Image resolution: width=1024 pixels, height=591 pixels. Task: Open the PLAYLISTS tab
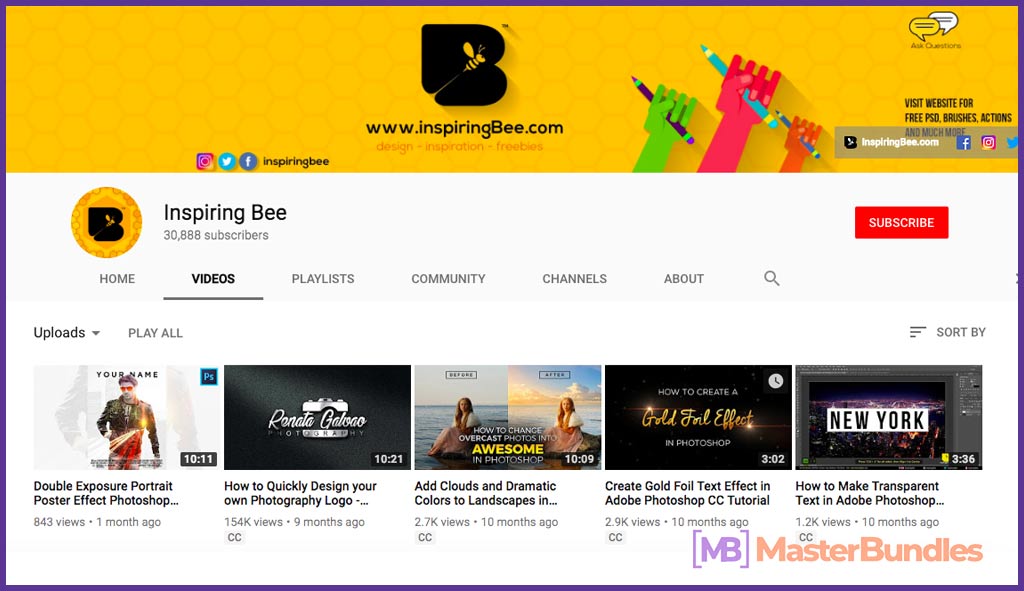[x=323, y=279]
